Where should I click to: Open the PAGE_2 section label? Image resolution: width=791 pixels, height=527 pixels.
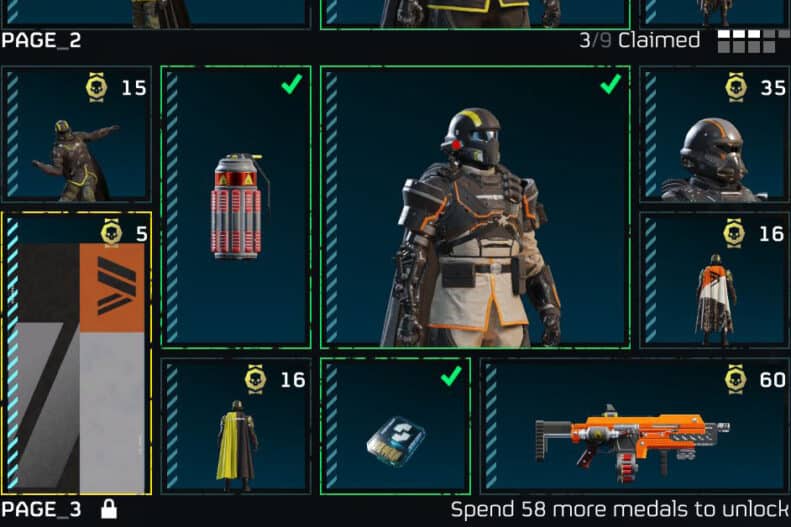coord(41,40)
